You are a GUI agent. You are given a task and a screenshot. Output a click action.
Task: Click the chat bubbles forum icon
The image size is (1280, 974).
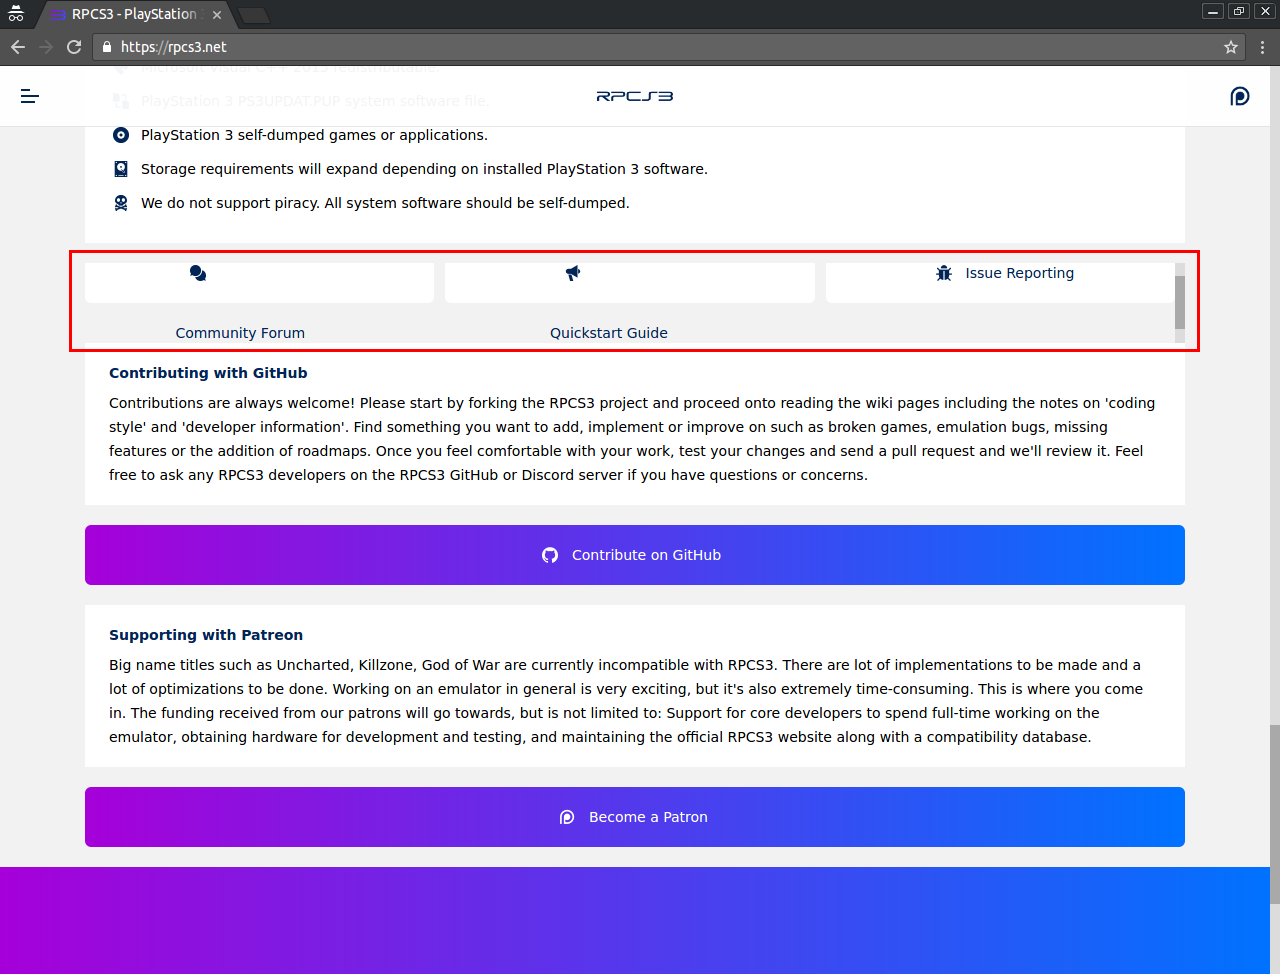coord(198,273)
